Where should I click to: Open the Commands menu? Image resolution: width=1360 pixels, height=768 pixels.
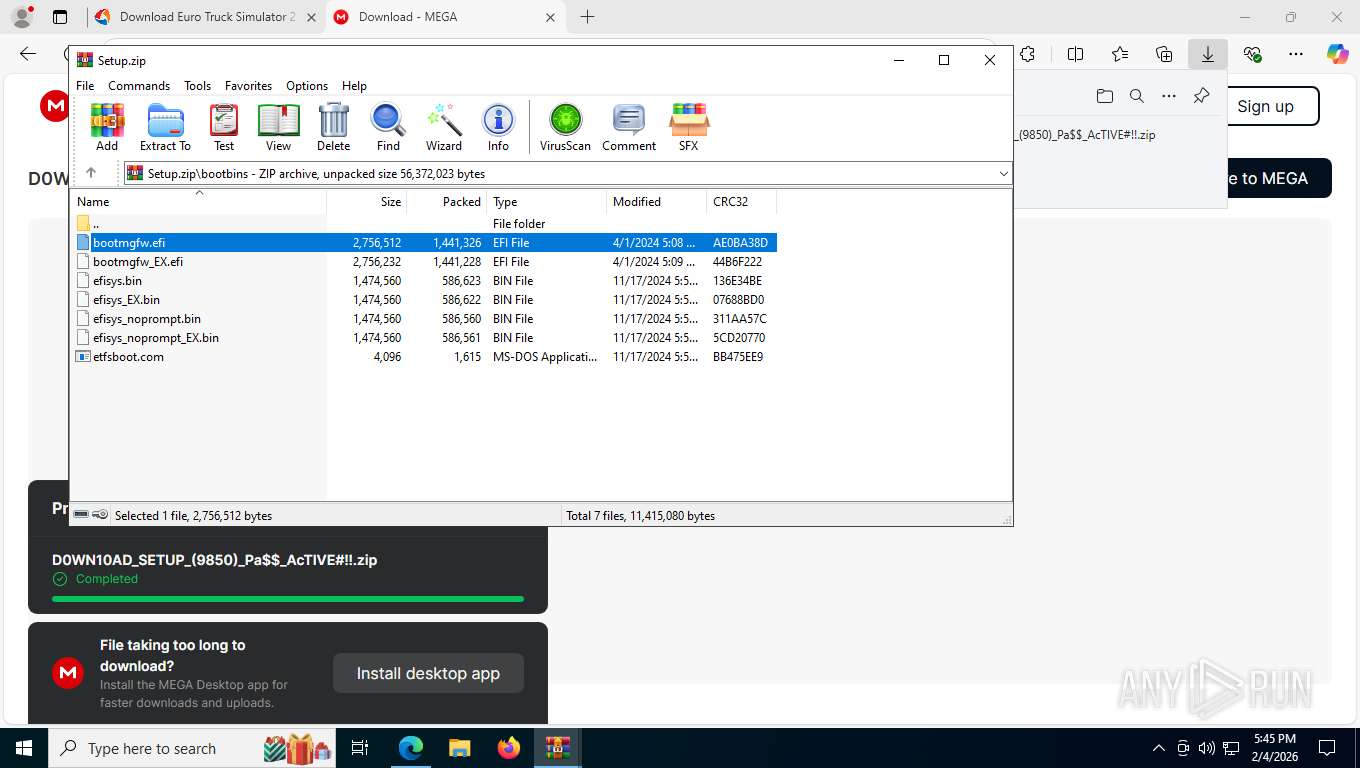coord(139,86)
